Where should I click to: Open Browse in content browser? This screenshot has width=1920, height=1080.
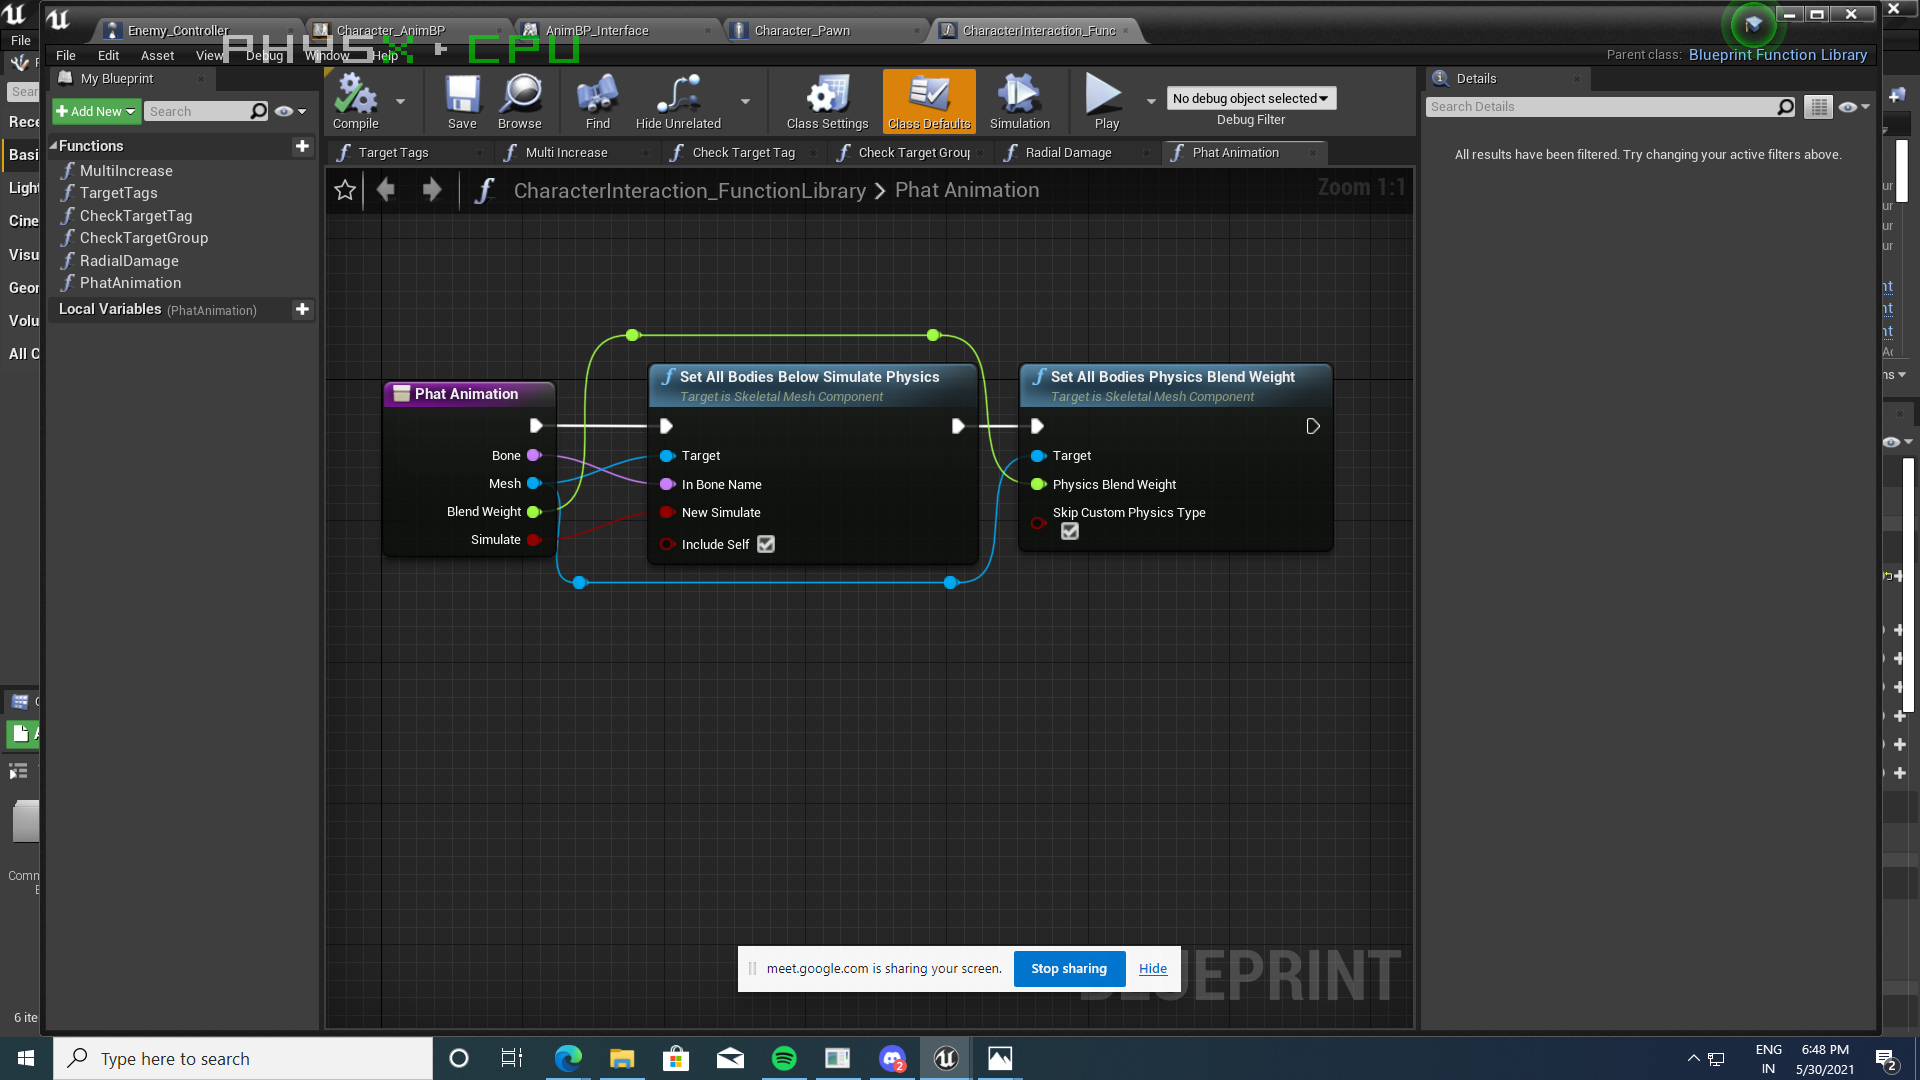(520, 100)
